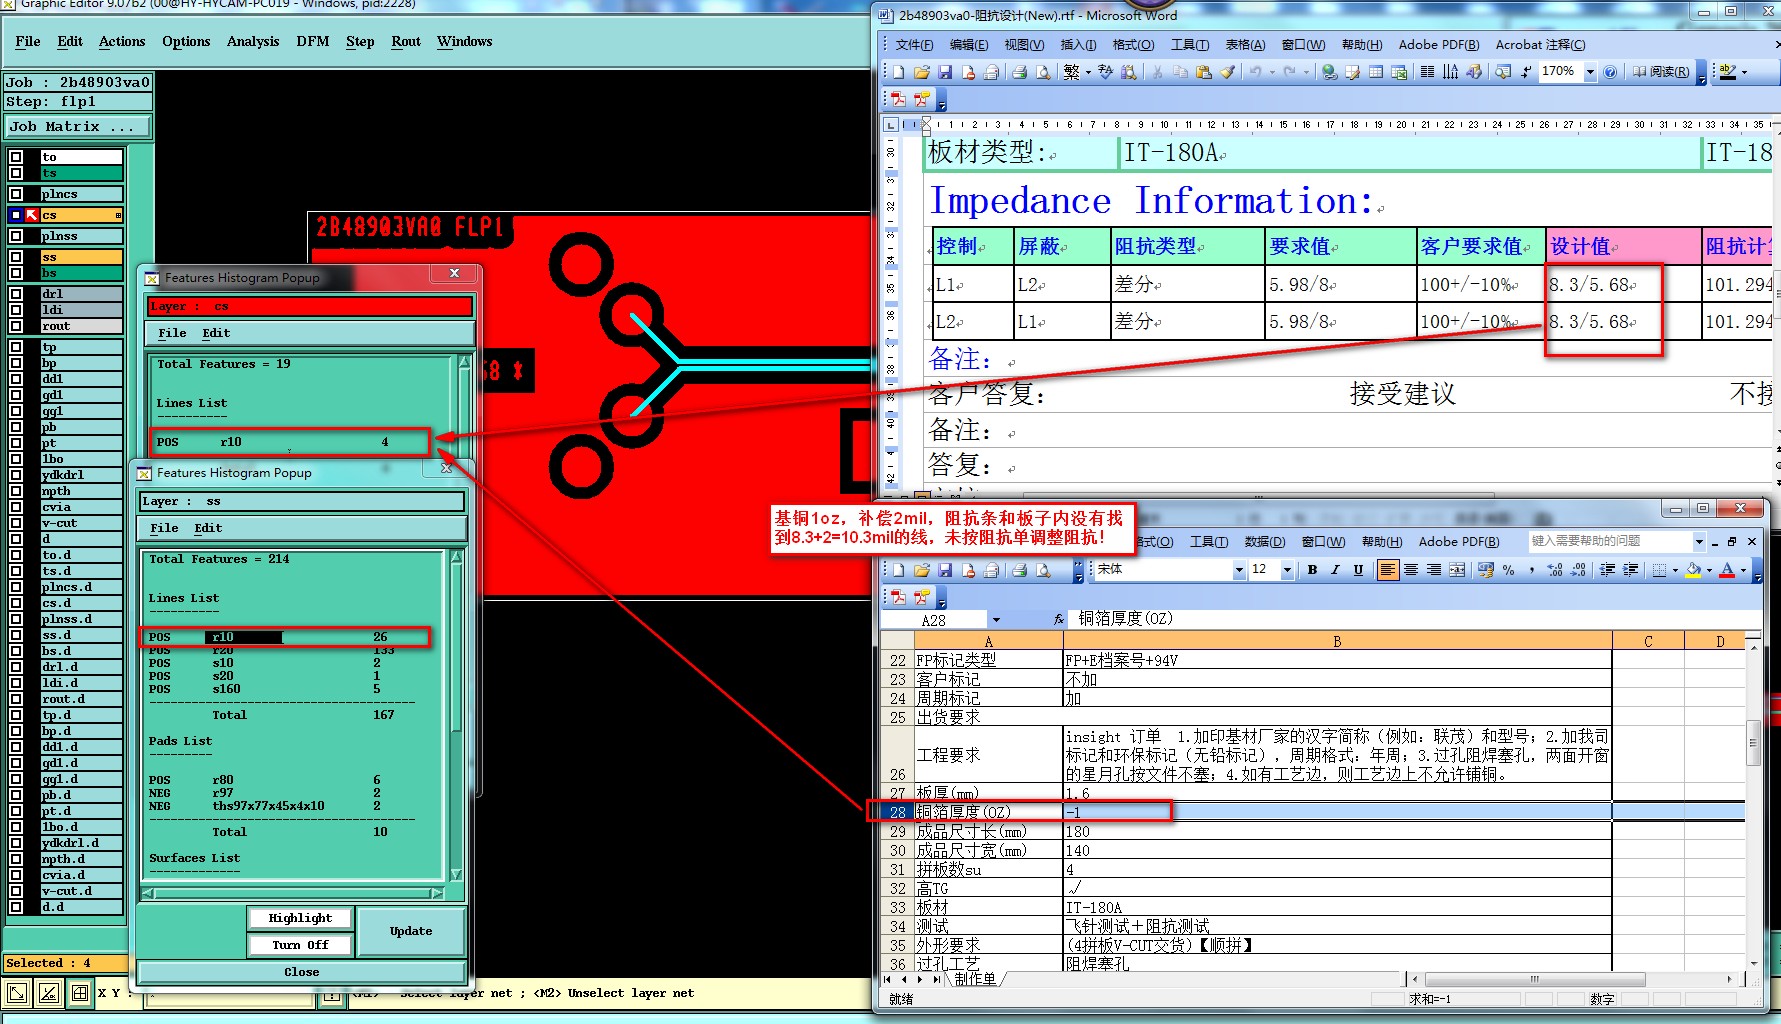
Task: Click the Insert Hyperlink icon in Word
Action: pyautogui.click(x=1329, y=72)
